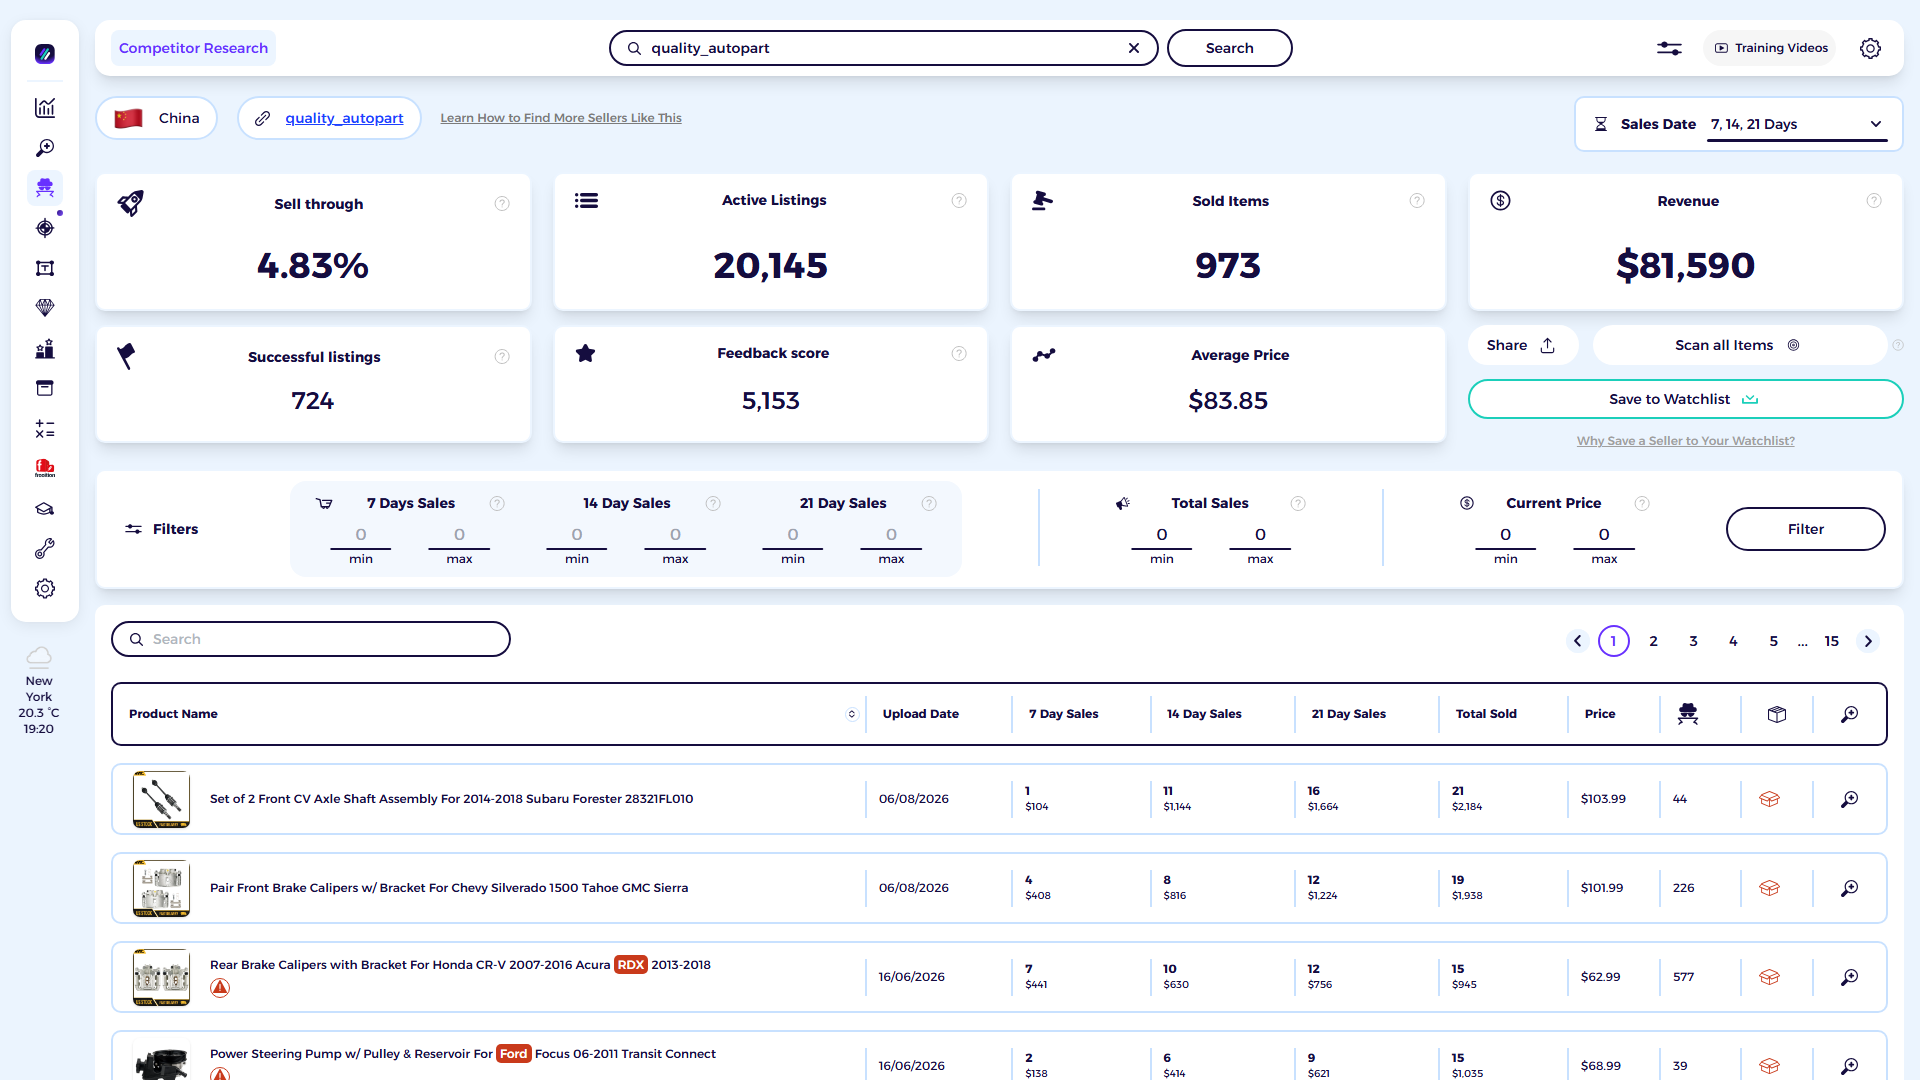This screenshot has width=1920, height=1080.
Task: Open the graduation cap academy sidebar icon
Action: point(45,509)
